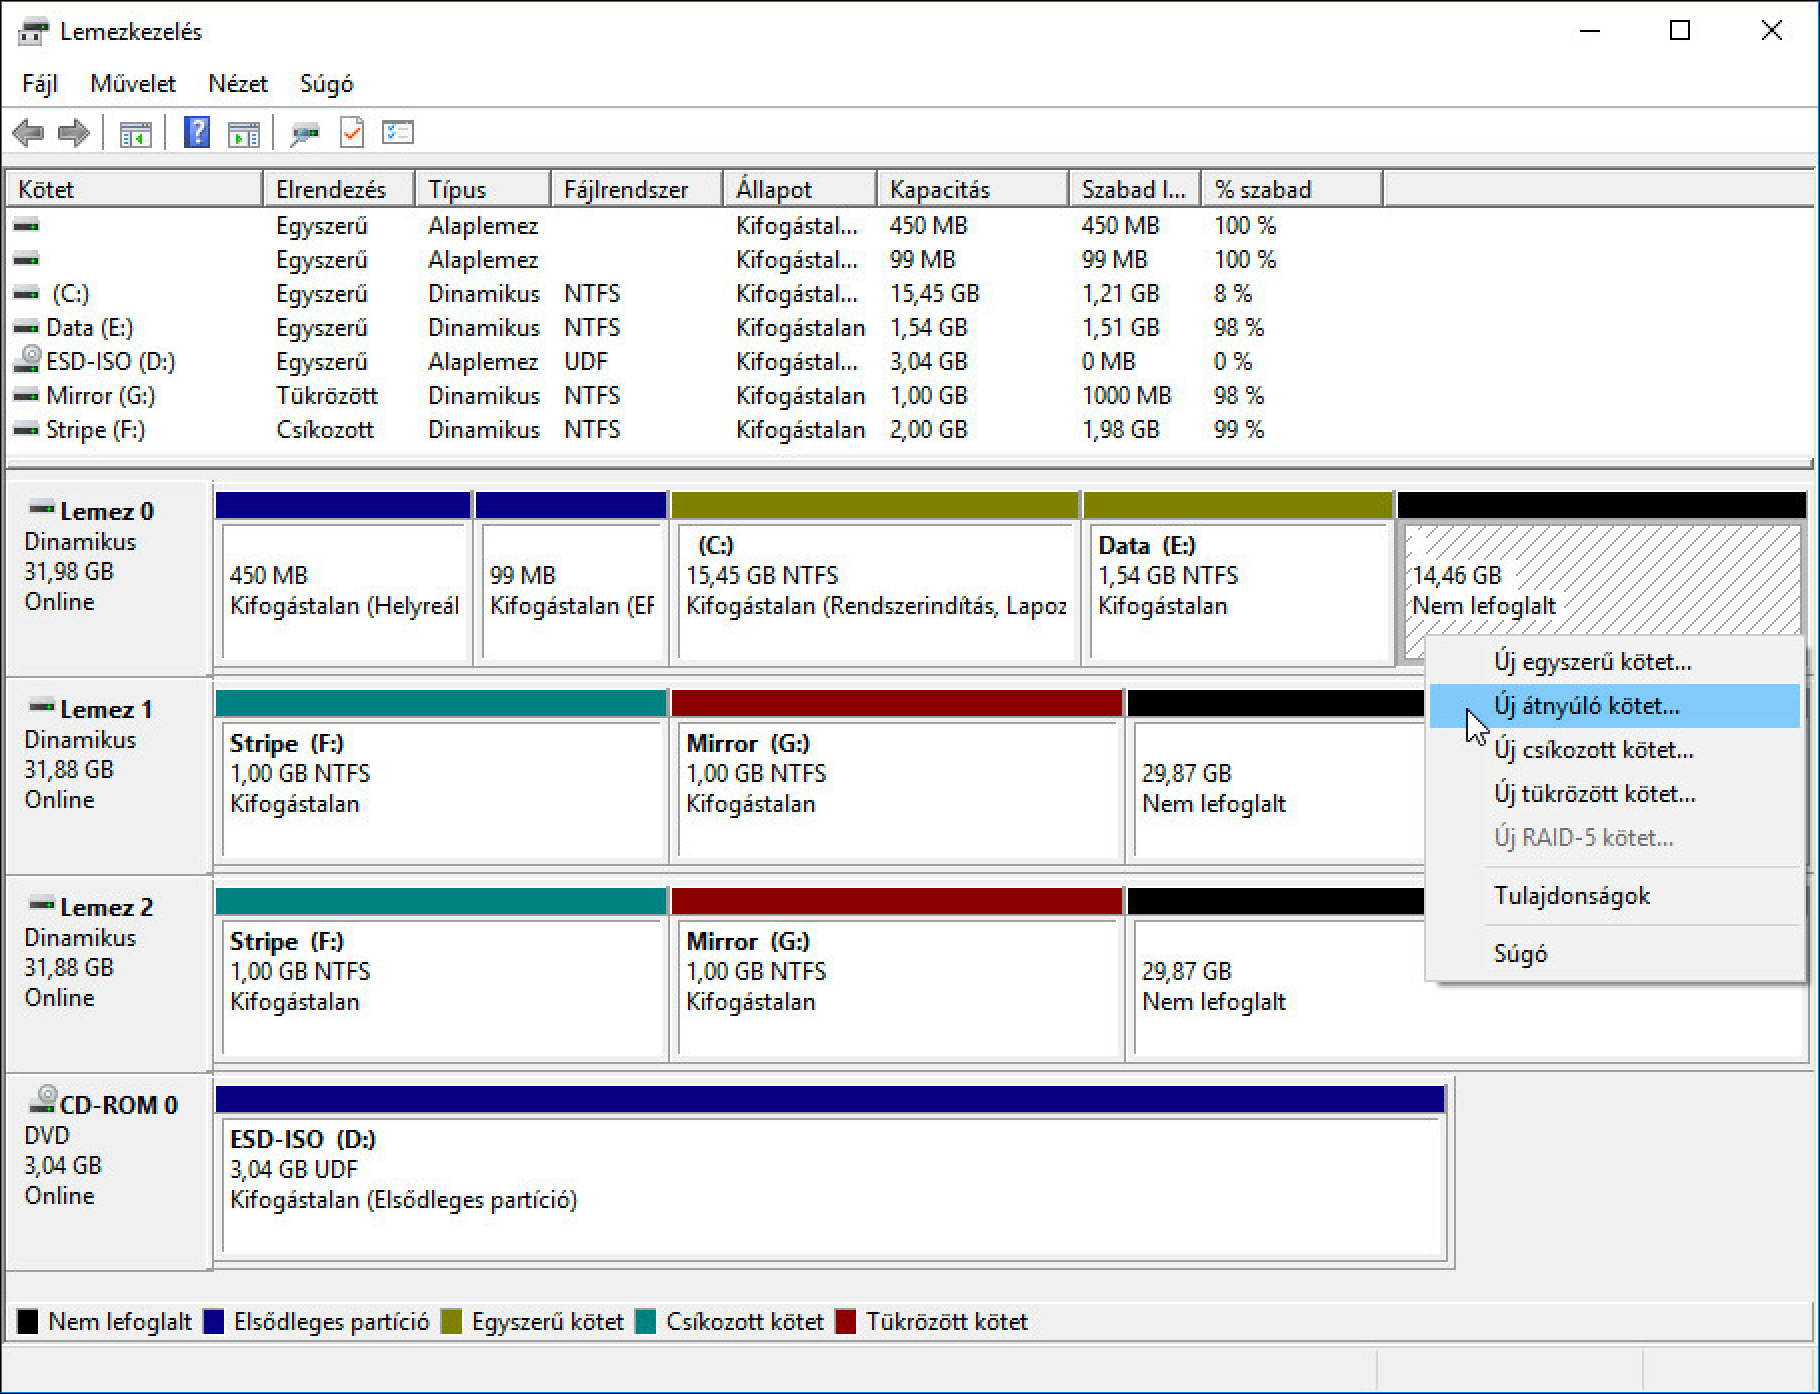
Task: Select the (C:) 15,45 GB partition block
Action: 876,577
